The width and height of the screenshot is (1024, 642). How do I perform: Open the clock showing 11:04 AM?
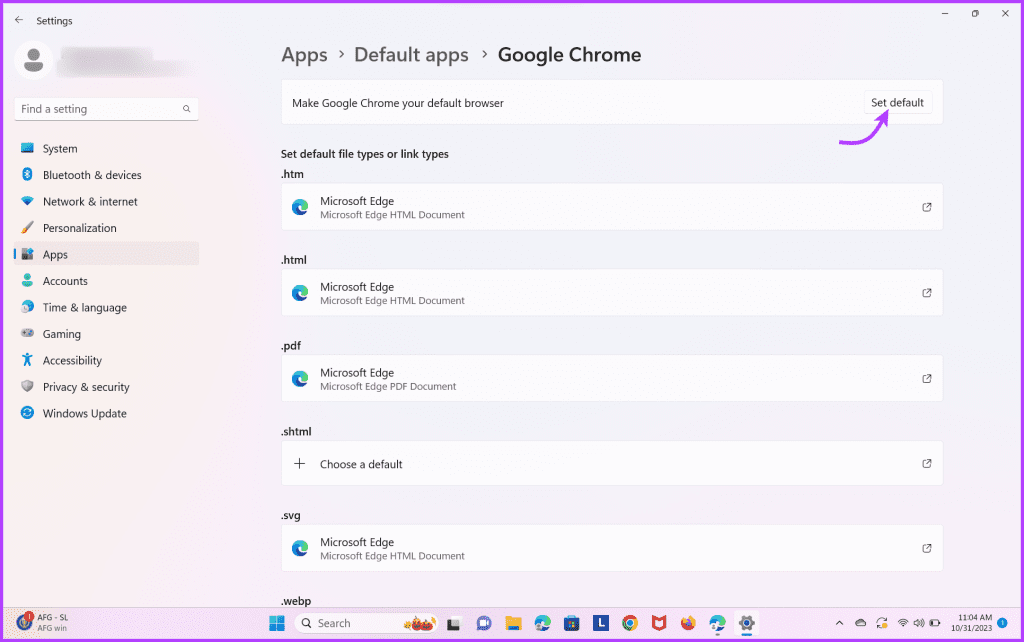pos(971,622)
